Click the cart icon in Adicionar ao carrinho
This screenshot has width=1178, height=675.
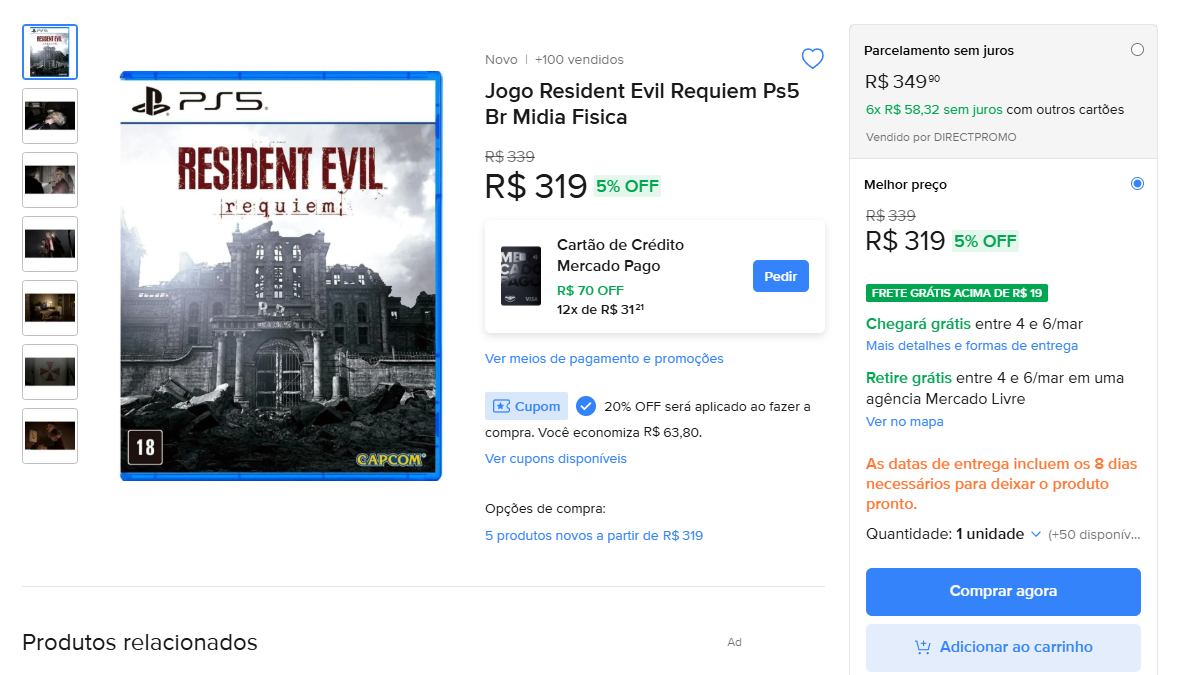923,647
